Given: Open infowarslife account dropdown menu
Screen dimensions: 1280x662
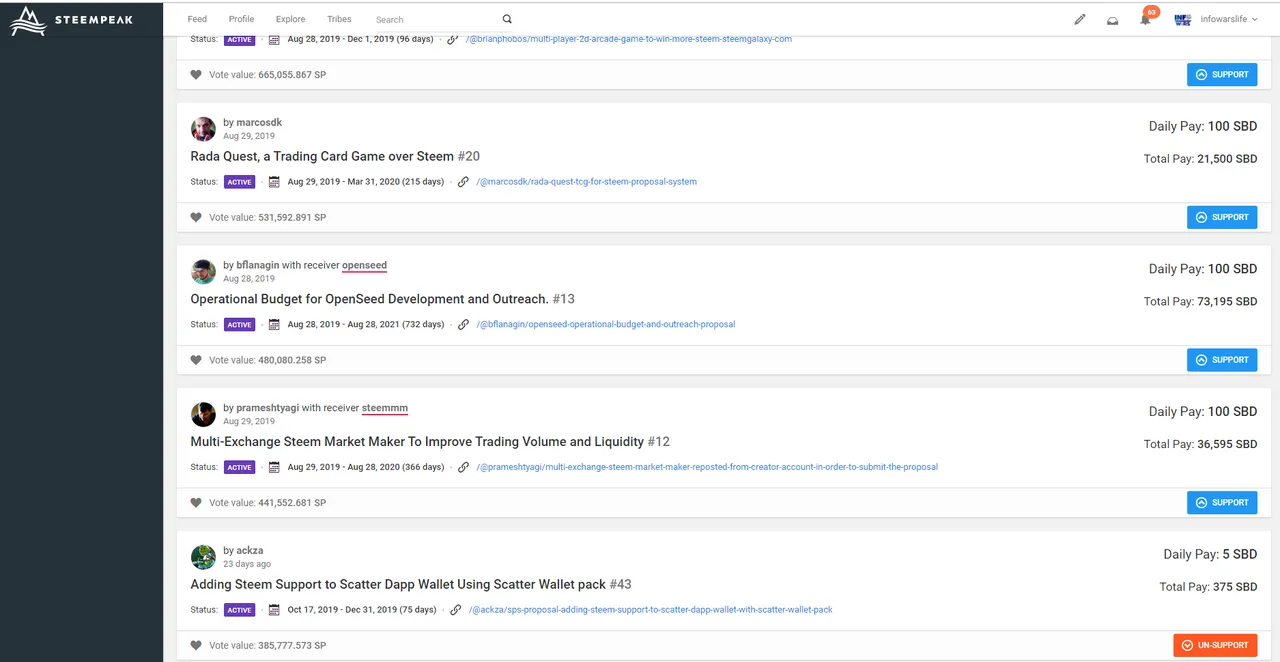Looking at the screenshot, I should (x=1229, y=19).
